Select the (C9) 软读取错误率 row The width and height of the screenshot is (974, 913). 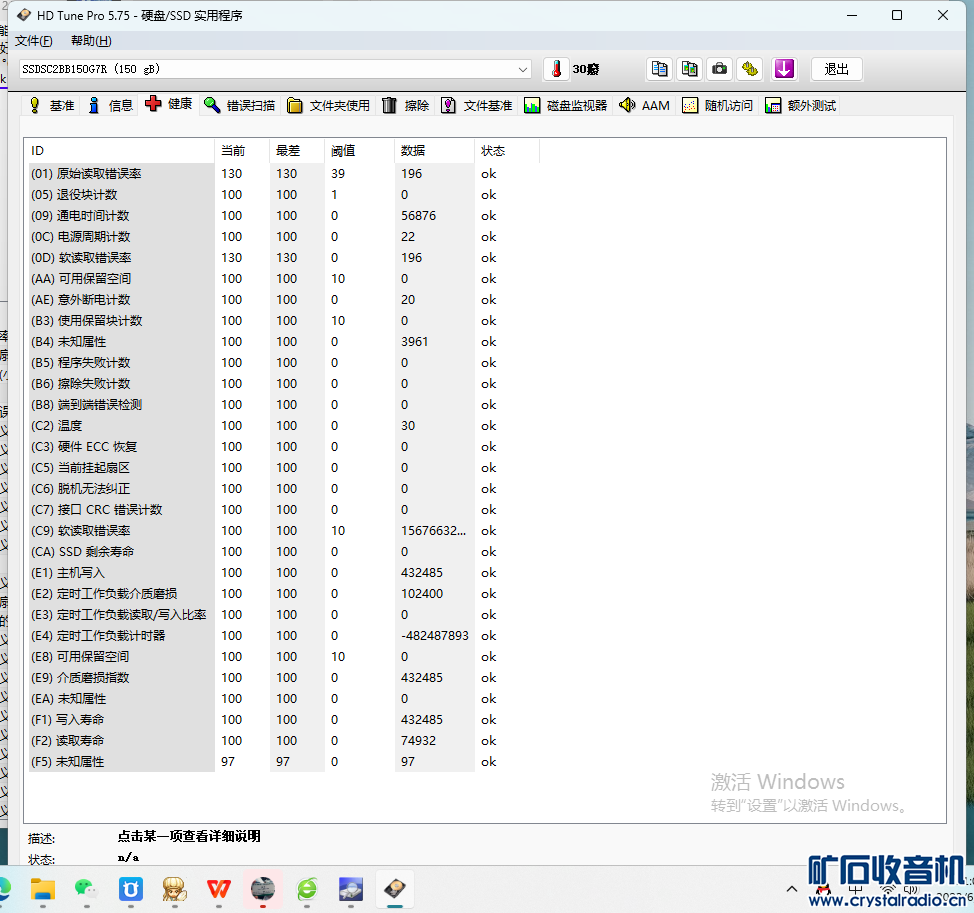pos(284,531)
